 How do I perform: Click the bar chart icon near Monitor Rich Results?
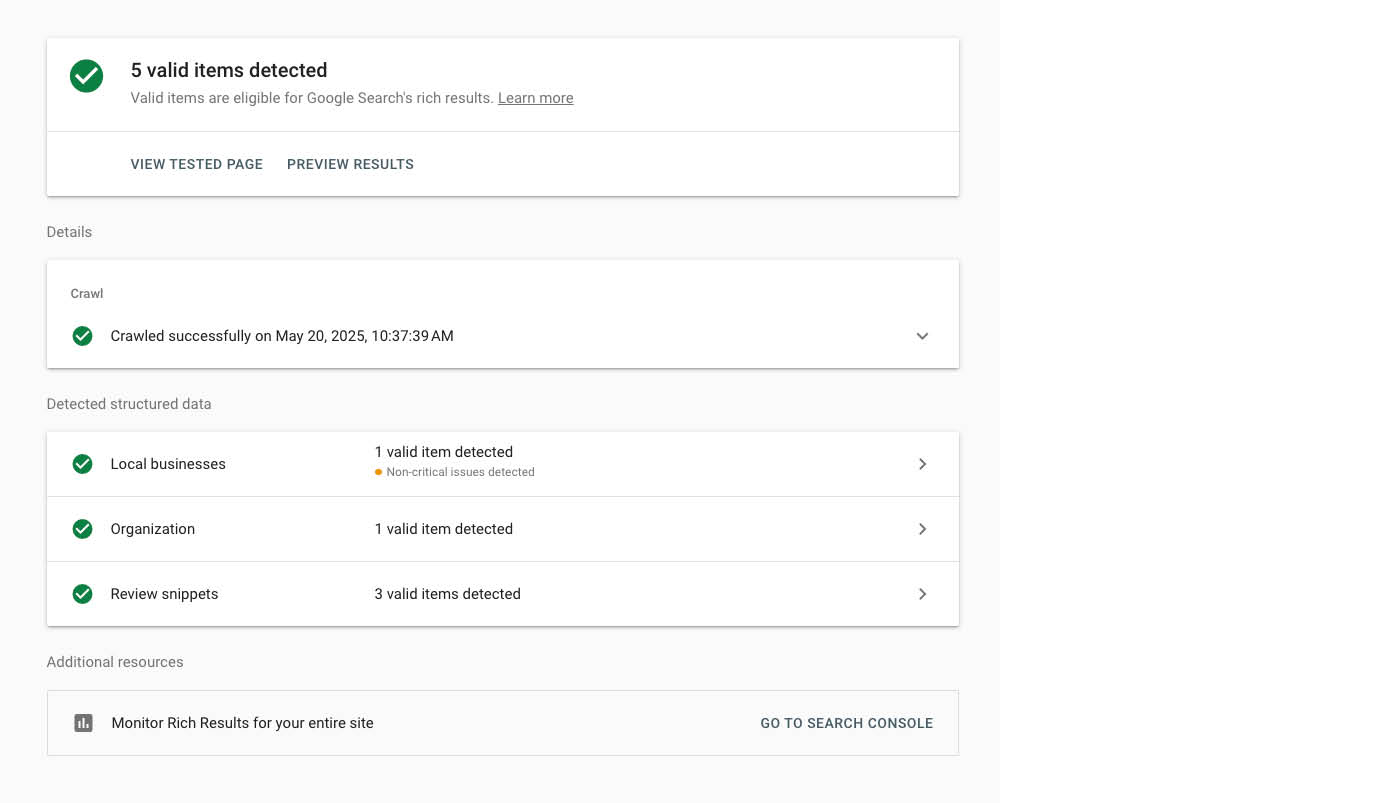click(x=83, y=722)
